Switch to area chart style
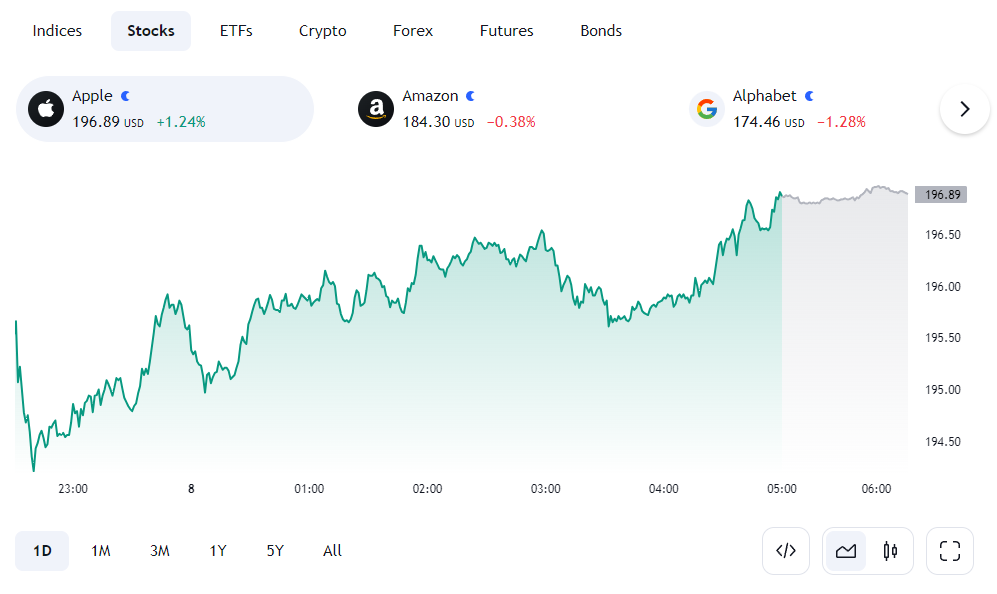997x594 pixels. coord(846,551)
